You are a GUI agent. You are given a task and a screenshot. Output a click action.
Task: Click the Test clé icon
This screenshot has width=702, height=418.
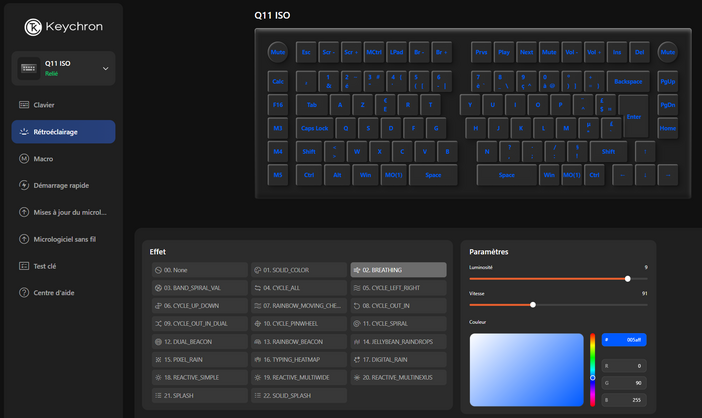click(x=24, y=266)
